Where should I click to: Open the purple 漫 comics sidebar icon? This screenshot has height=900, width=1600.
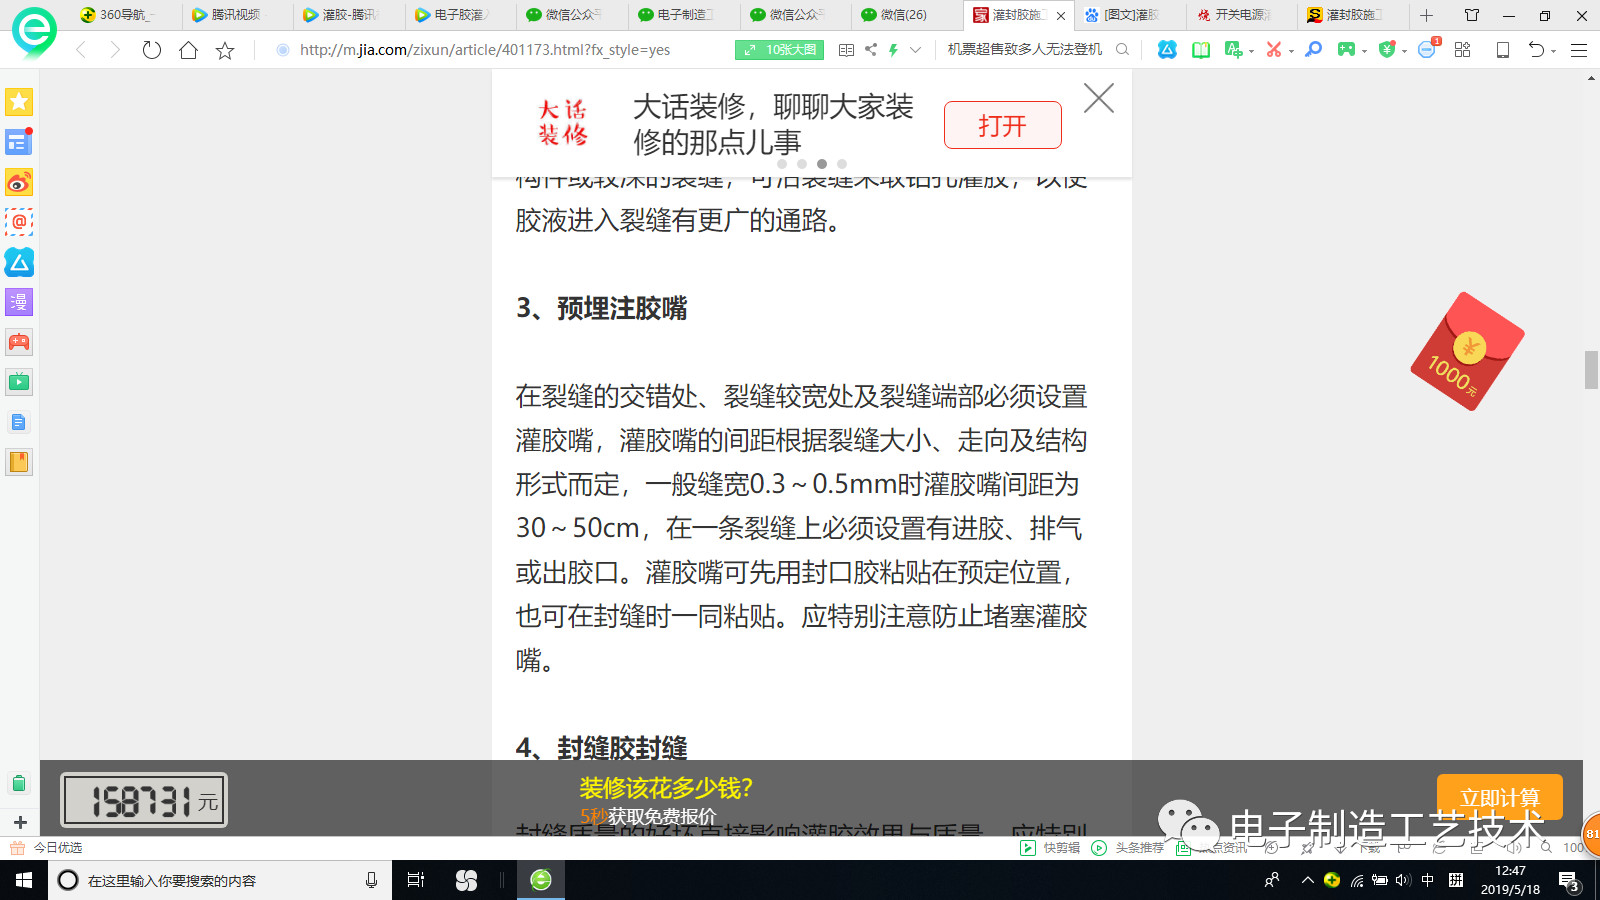19,302
